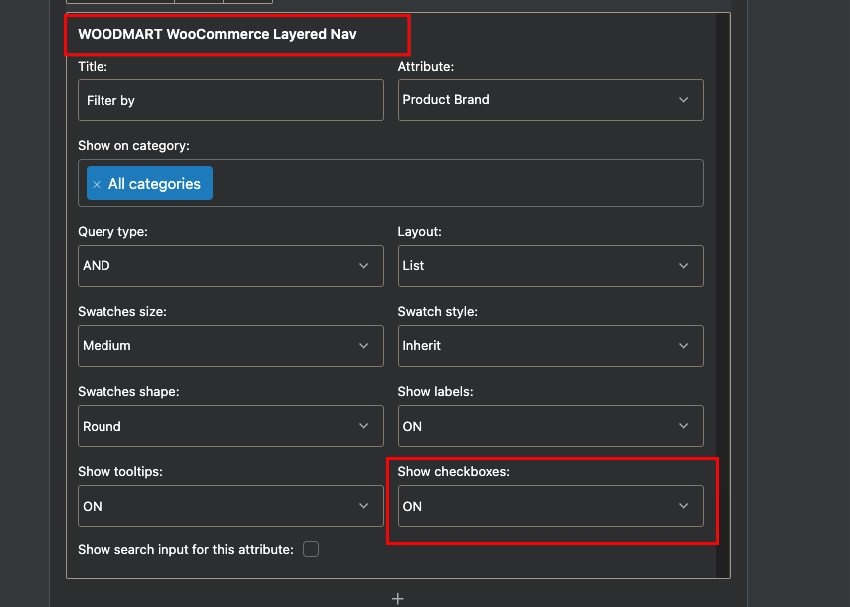Viewport: 850px width, 607px height.
Task: Open the Show checkboxes dropdown
Action: [550, 506]
